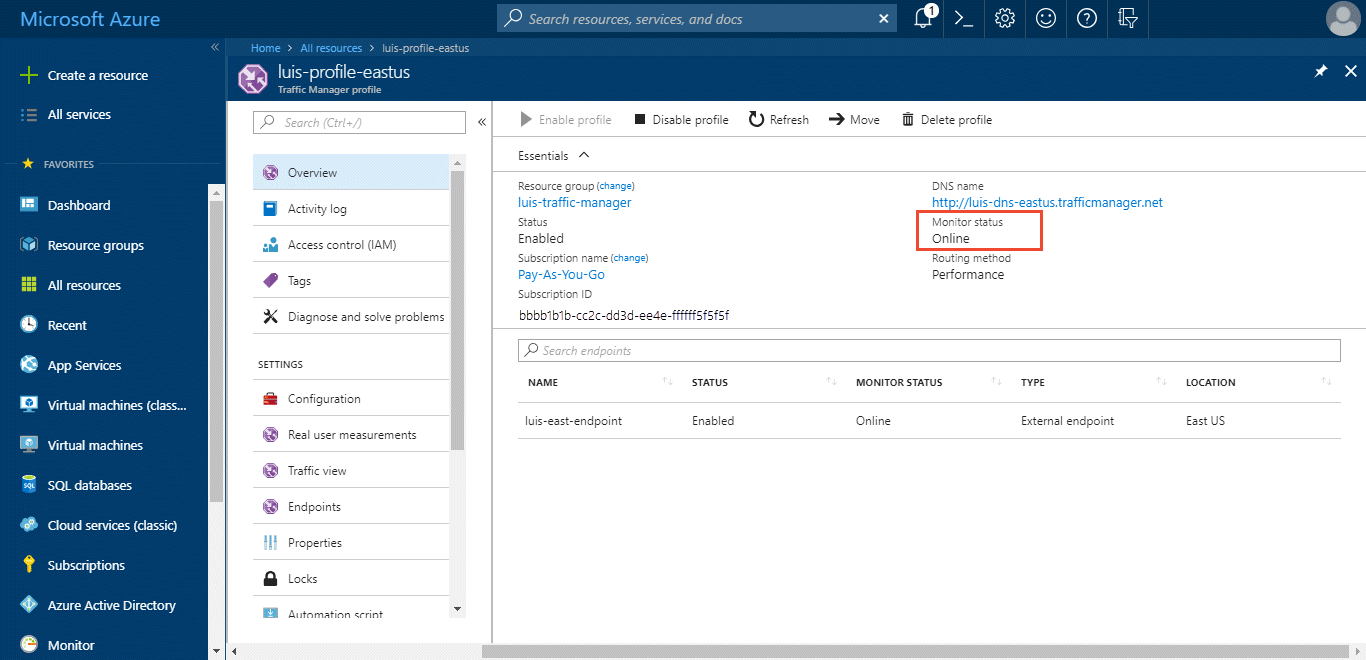The height and width of the screenshot is (660, 1366).
Task: Open the notifications bell icon
Action: [923, 18]
